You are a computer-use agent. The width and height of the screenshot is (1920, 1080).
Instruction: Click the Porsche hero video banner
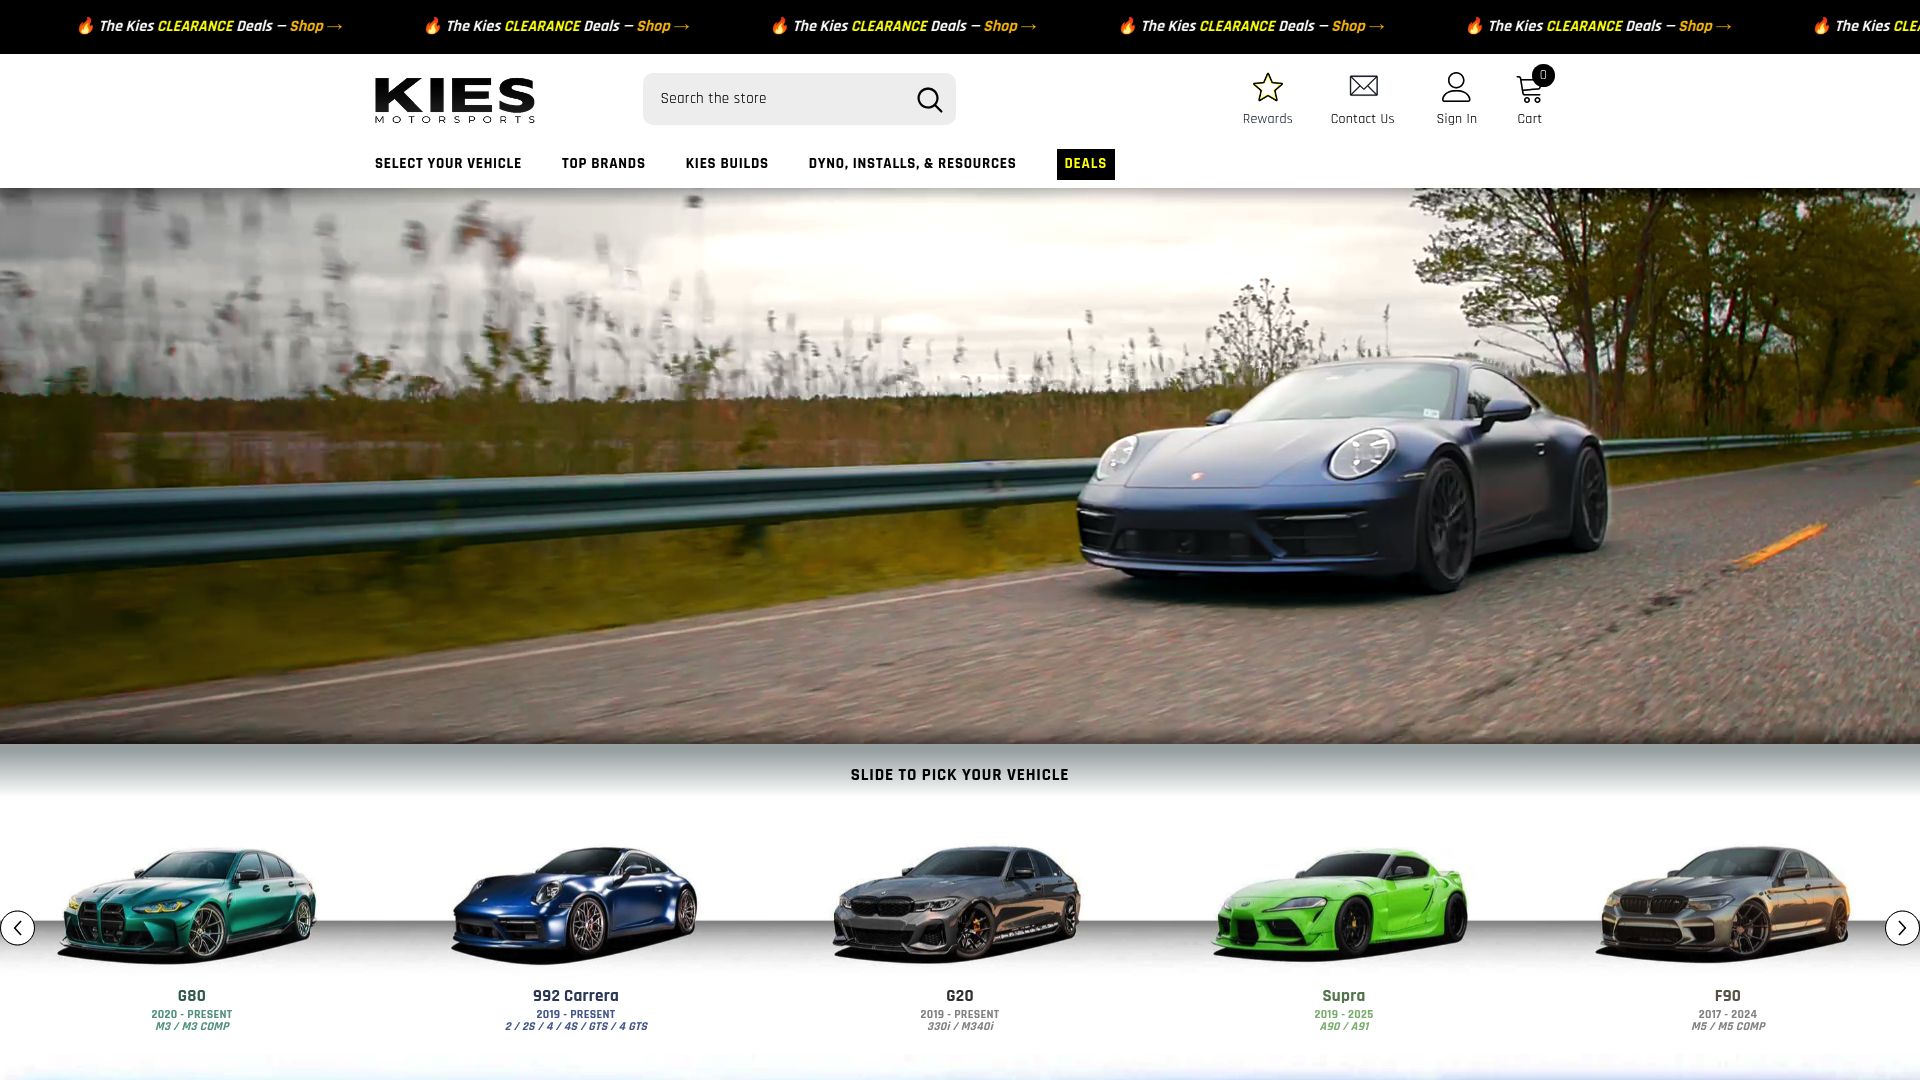click(960, 466)
